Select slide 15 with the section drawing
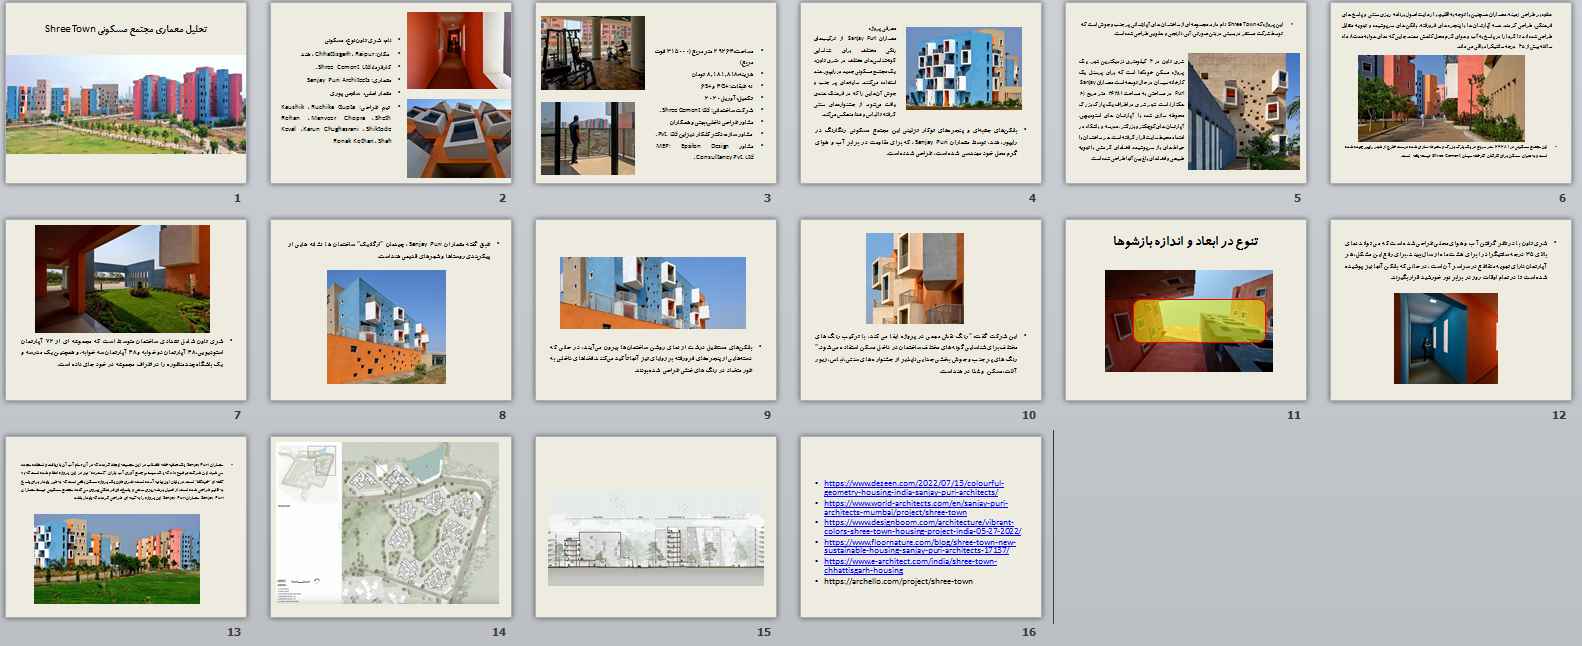 [655, 527]
